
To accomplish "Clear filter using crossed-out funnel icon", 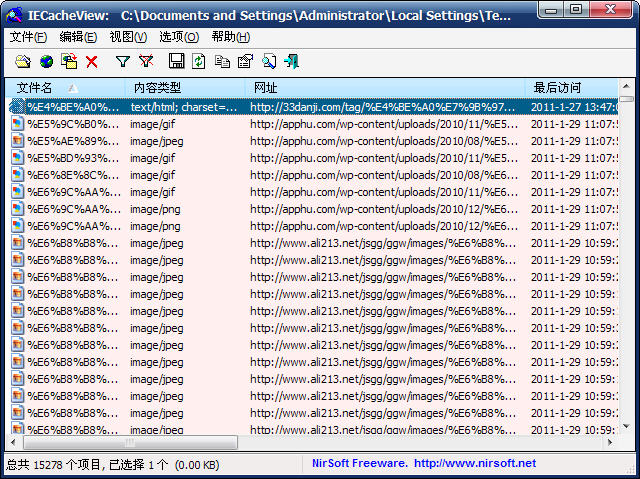I will pos(146,61).
